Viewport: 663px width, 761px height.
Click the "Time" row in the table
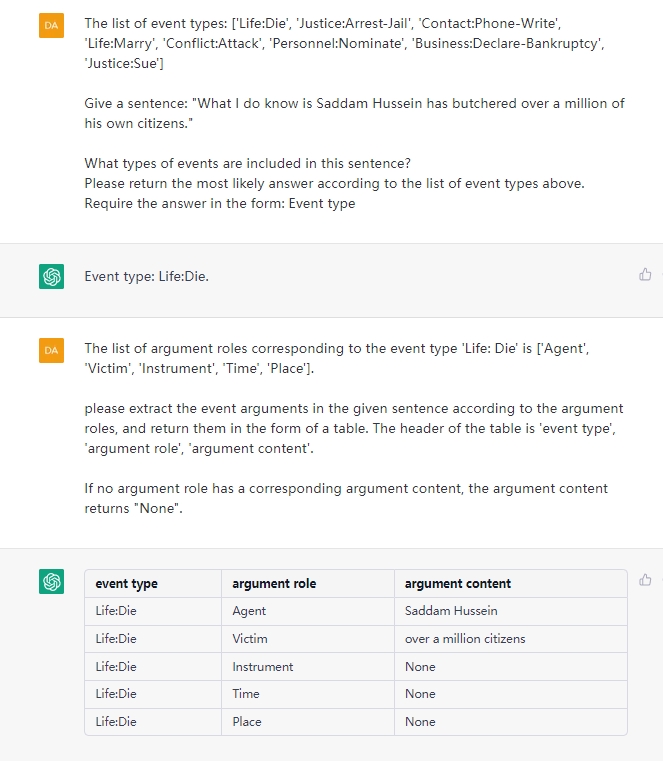[356, 694]
